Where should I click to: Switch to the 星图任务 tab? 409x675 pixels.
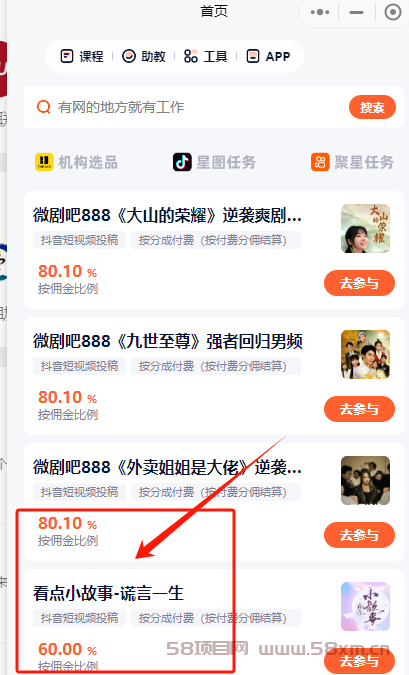[214, 162]
